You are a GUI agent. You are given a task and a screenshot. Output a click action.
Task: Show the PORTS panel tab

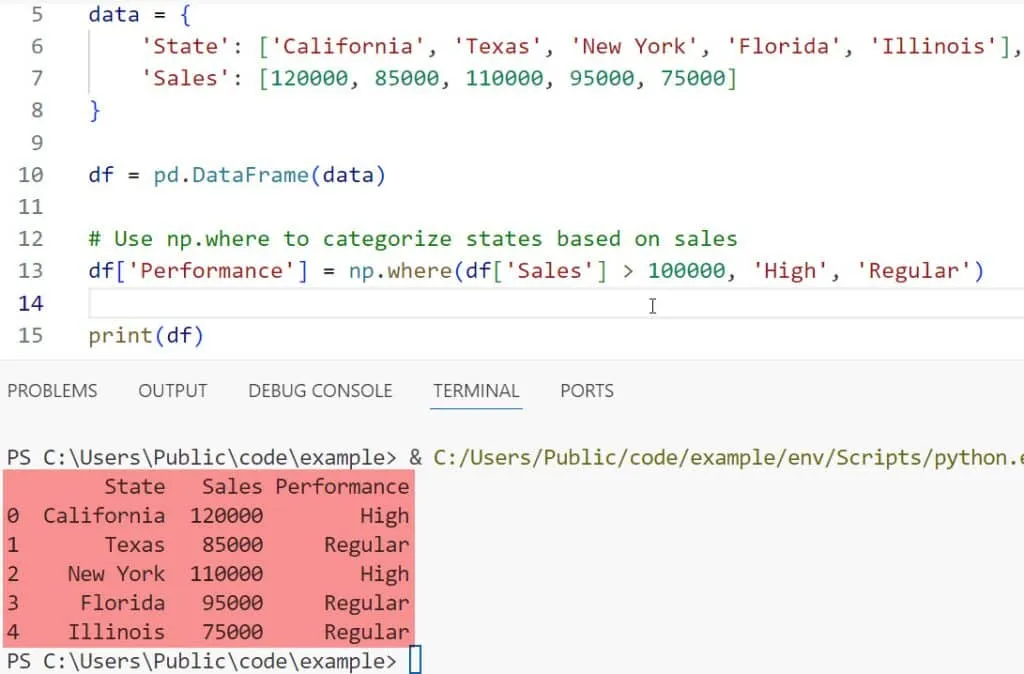point(587,391)
